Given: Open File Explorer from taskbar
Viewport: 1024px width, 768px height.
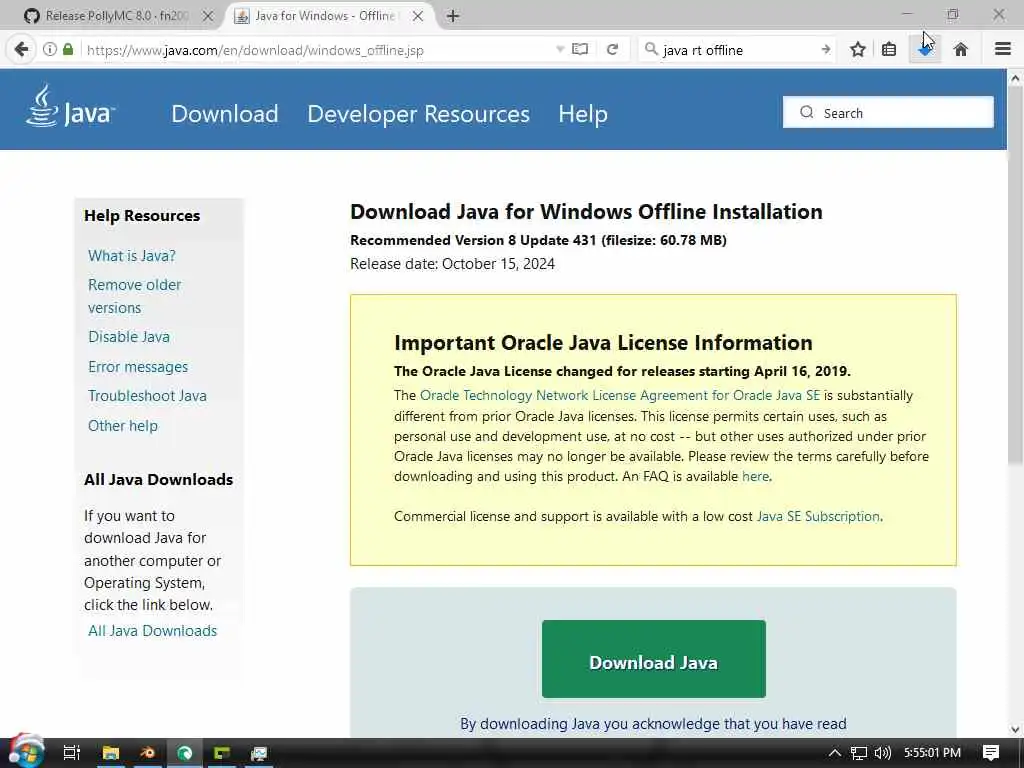Looking at the screenshot, I should click(x=110, y=753).
